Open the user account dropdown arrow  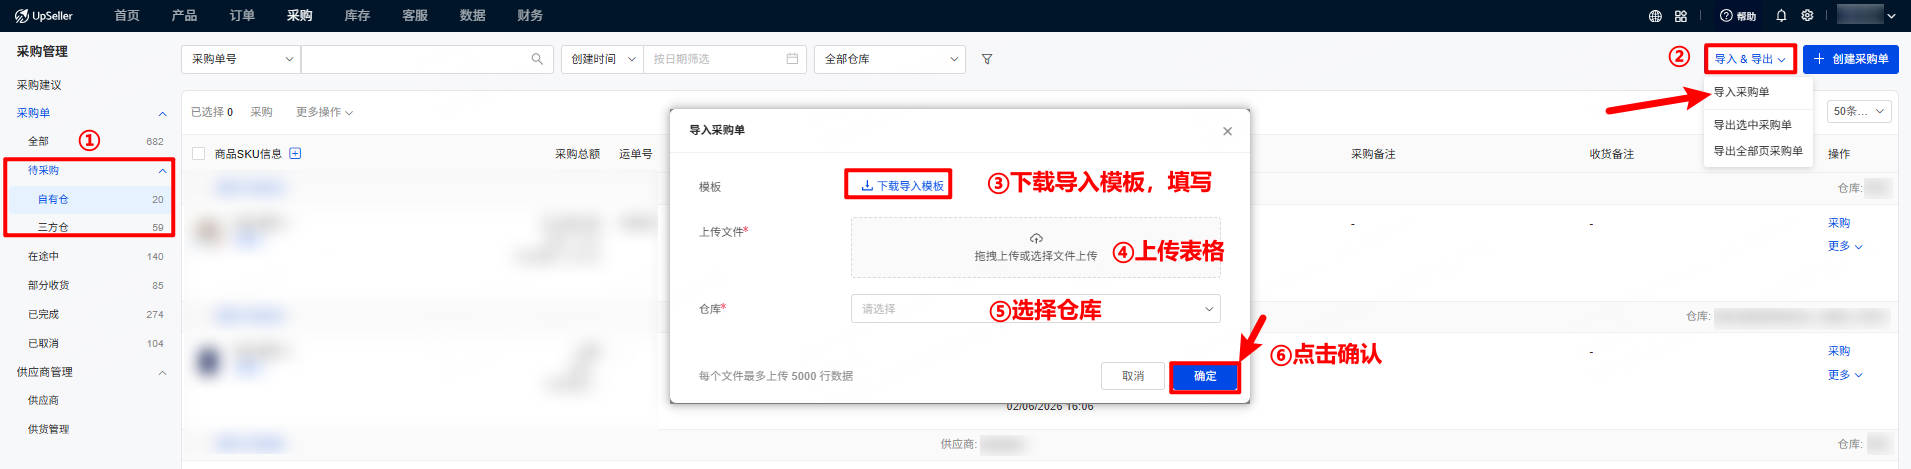pos(1891,16)
